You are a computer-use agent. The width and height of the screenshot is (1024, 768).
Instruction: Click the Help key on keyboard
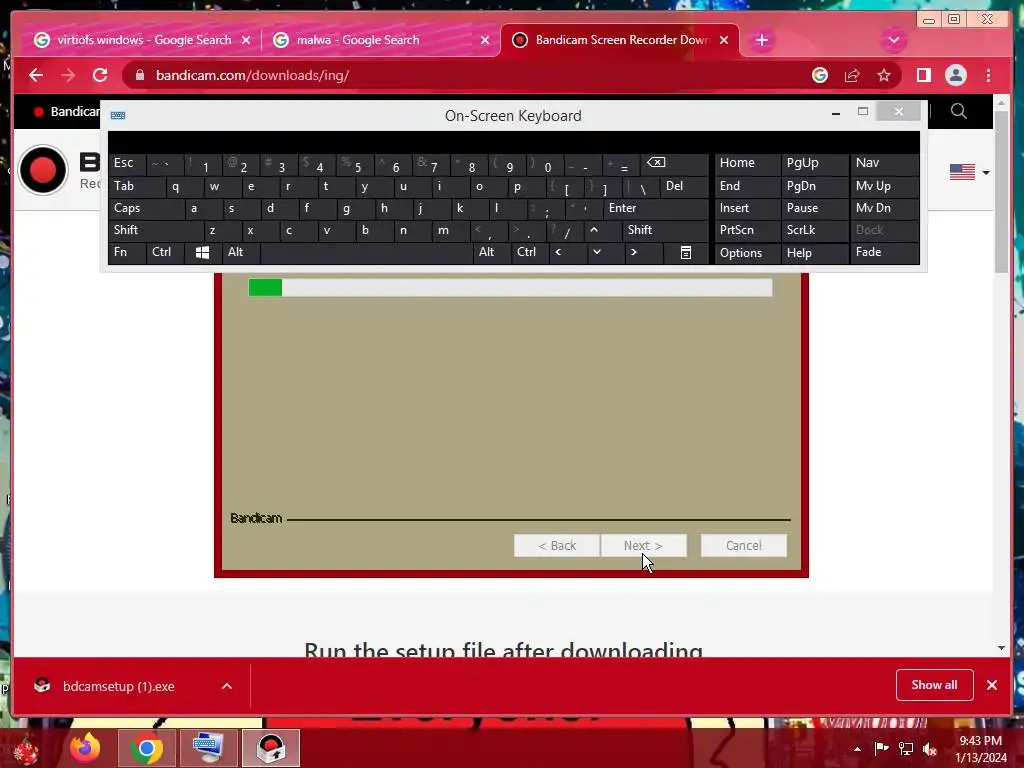pyautogui.click(x=814, y=253)
